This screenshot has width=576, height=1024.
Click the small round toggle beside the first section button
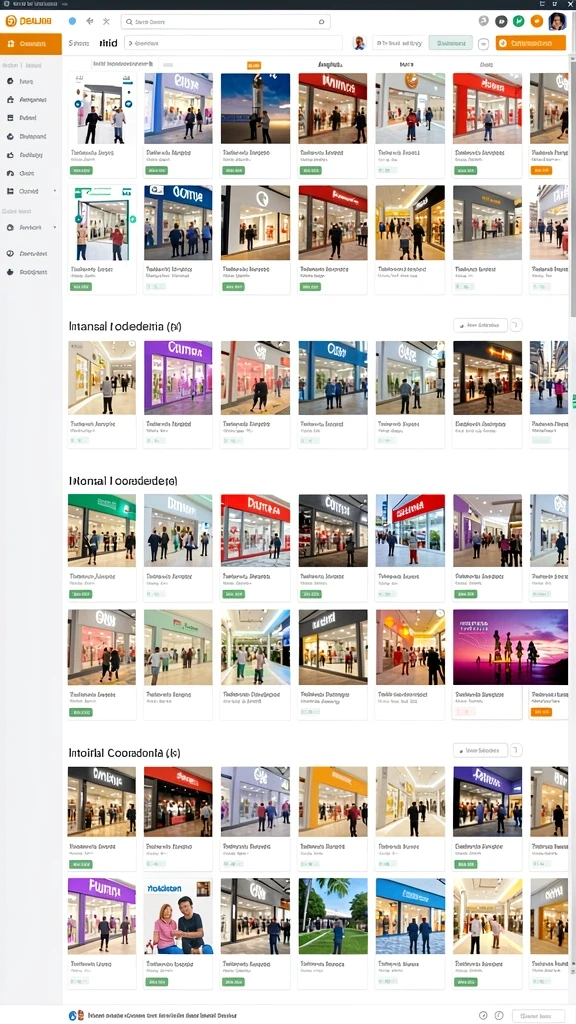click(x=516, y=325)
